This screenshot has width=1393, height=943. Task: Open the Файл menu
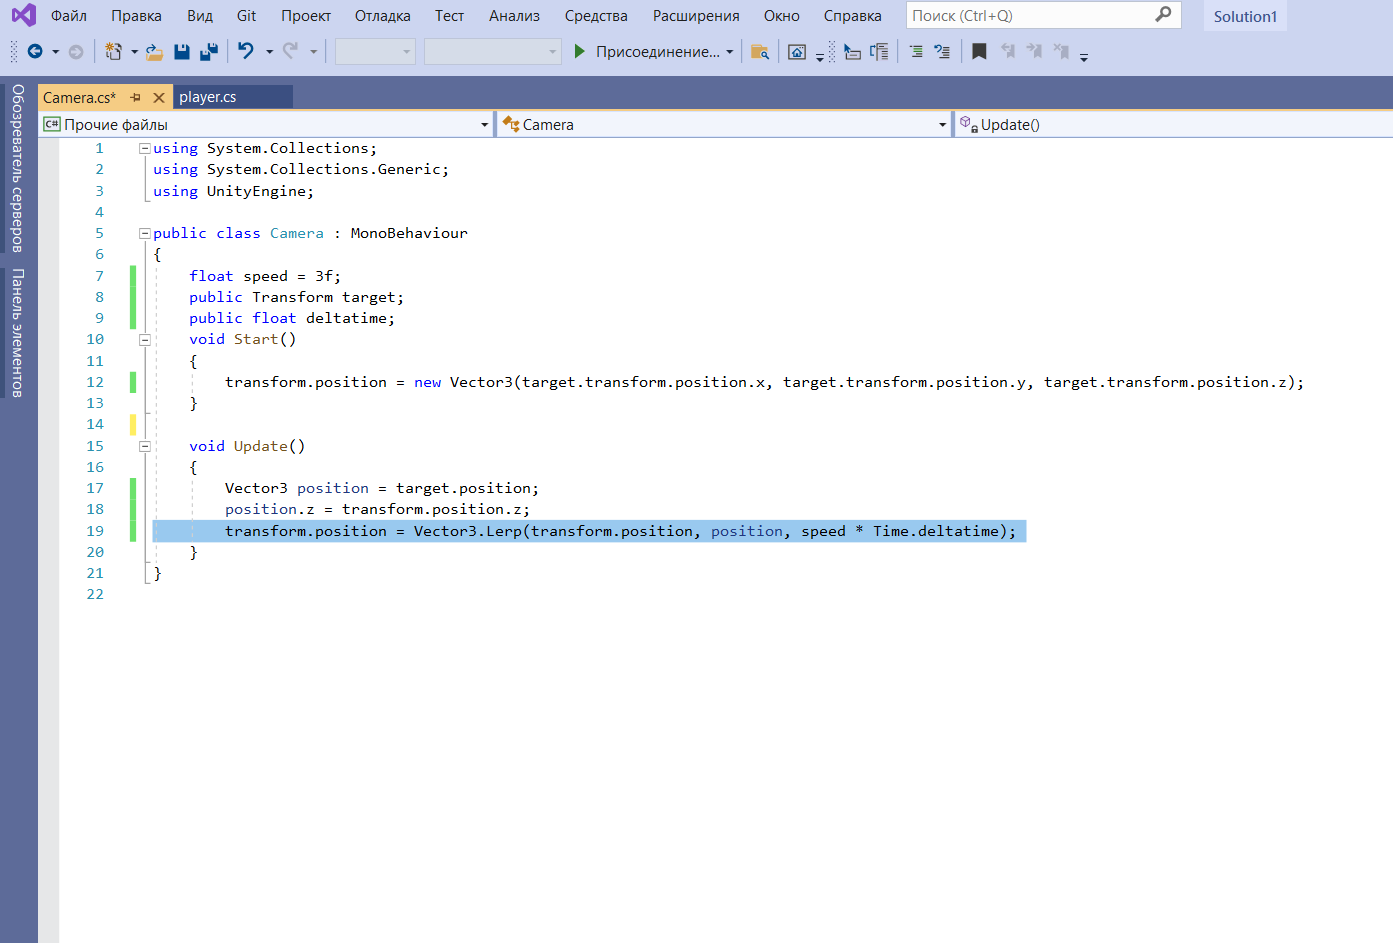[69, 15]
